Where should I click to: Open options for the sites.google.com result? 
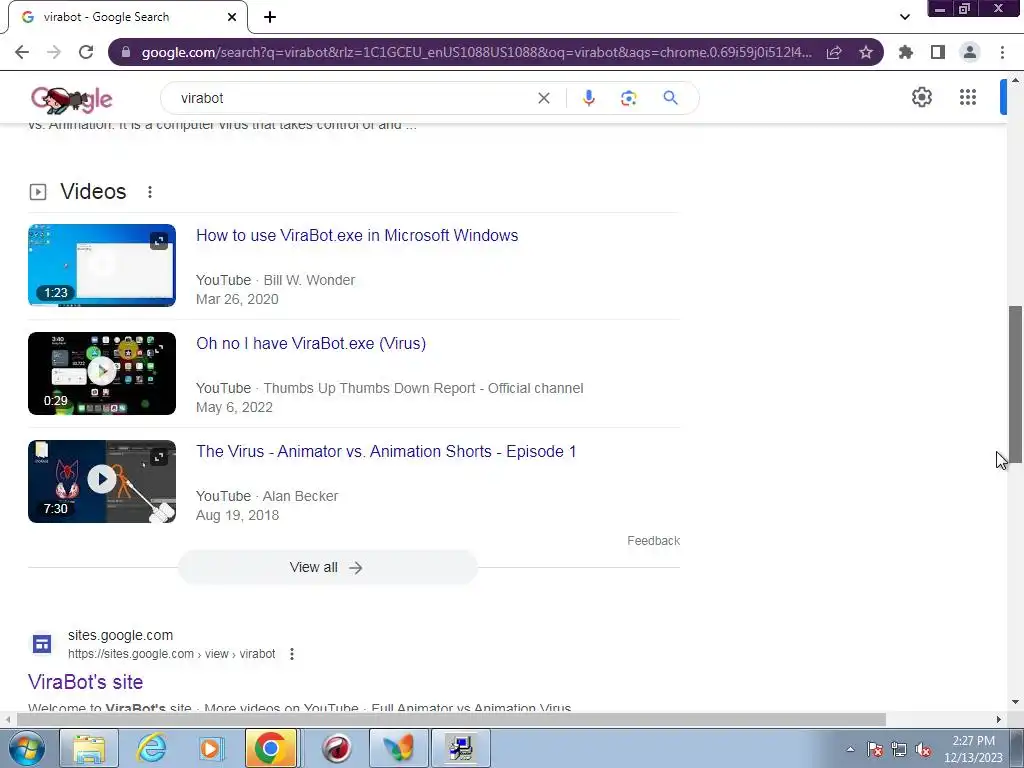292,654
